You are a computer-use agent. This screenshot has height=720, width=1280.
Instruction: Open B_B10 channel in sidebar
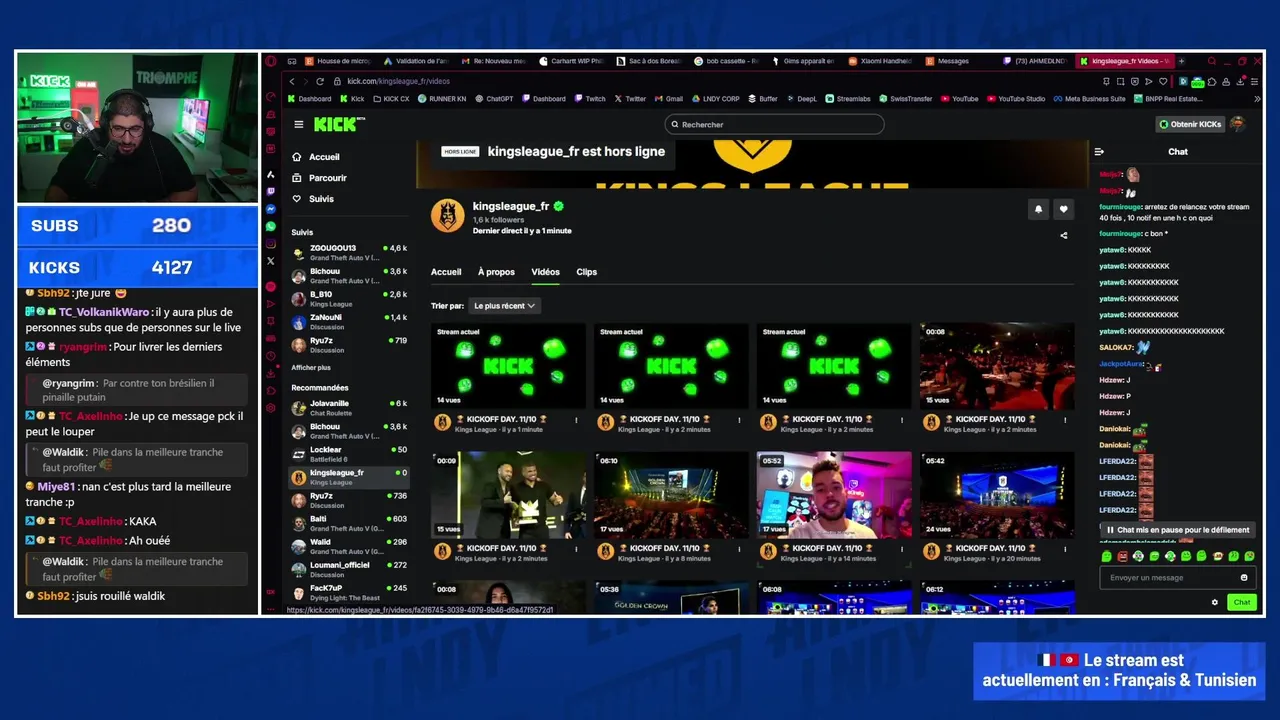[x=349, y=299]
